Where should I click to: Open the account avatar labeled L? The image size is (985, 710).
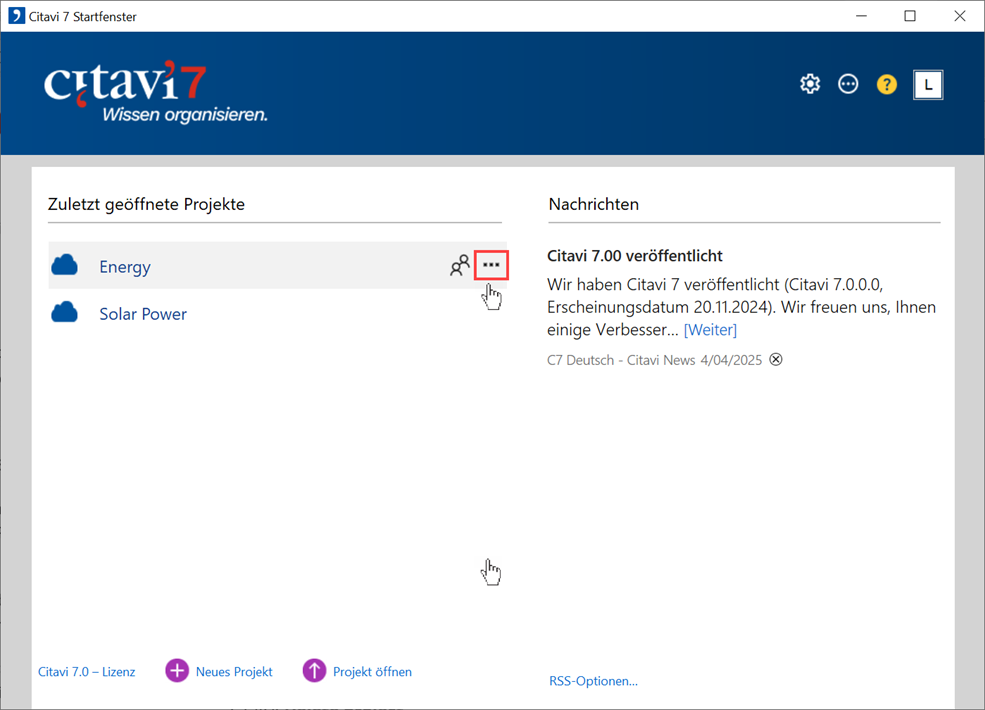928,85
